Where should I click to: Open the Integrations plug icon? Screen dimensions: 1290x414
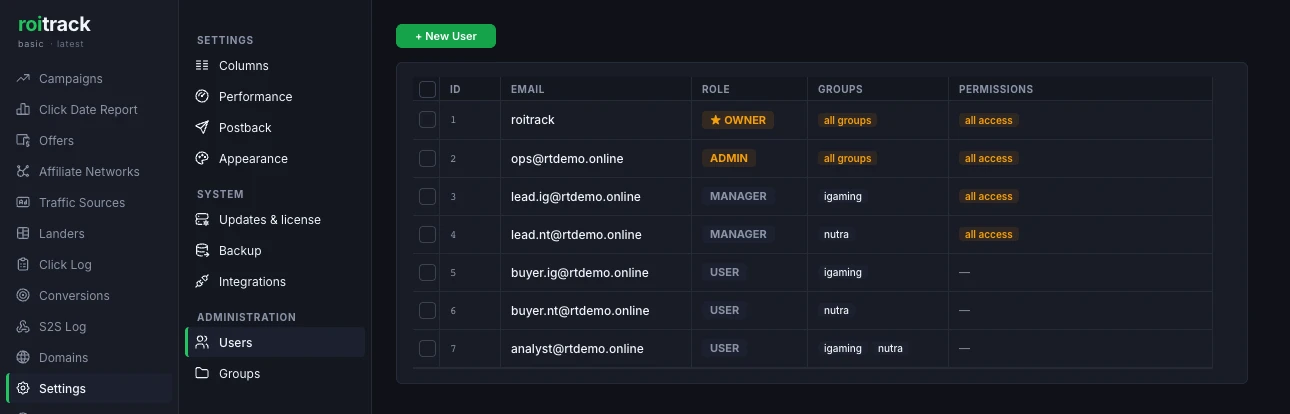click(202, 282)
